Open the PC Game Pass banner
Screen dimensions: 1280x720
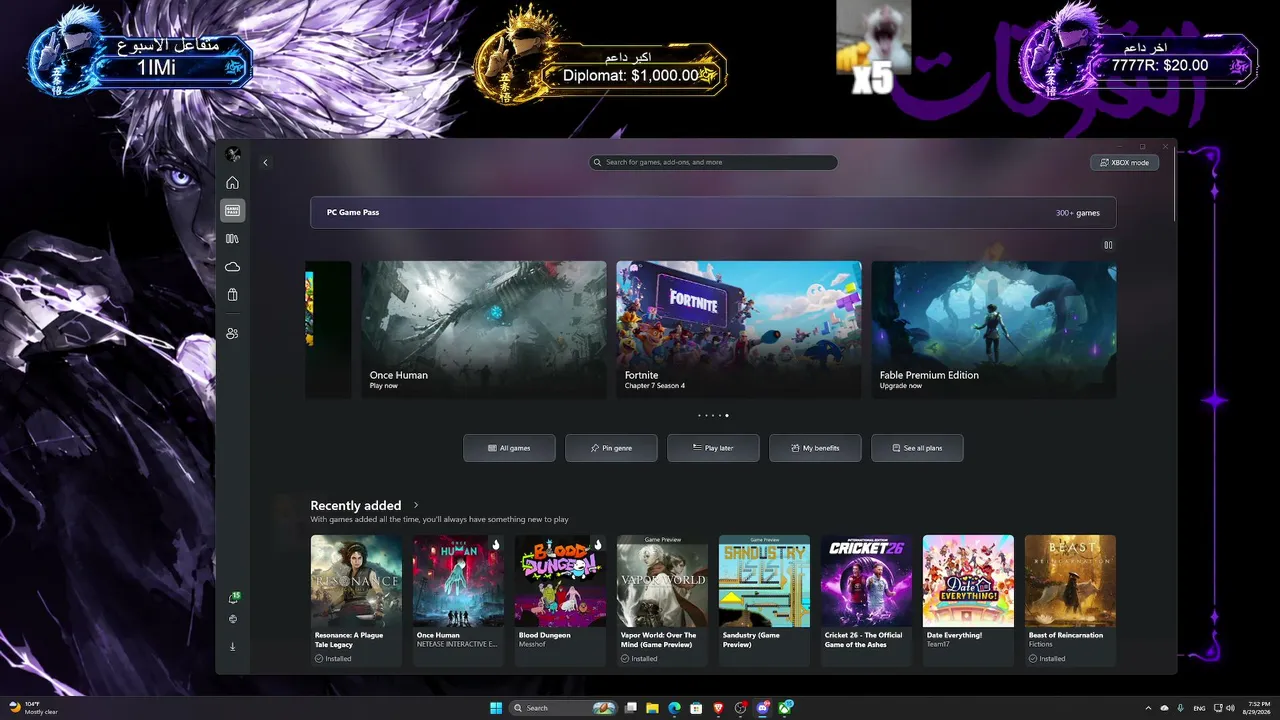713,213
